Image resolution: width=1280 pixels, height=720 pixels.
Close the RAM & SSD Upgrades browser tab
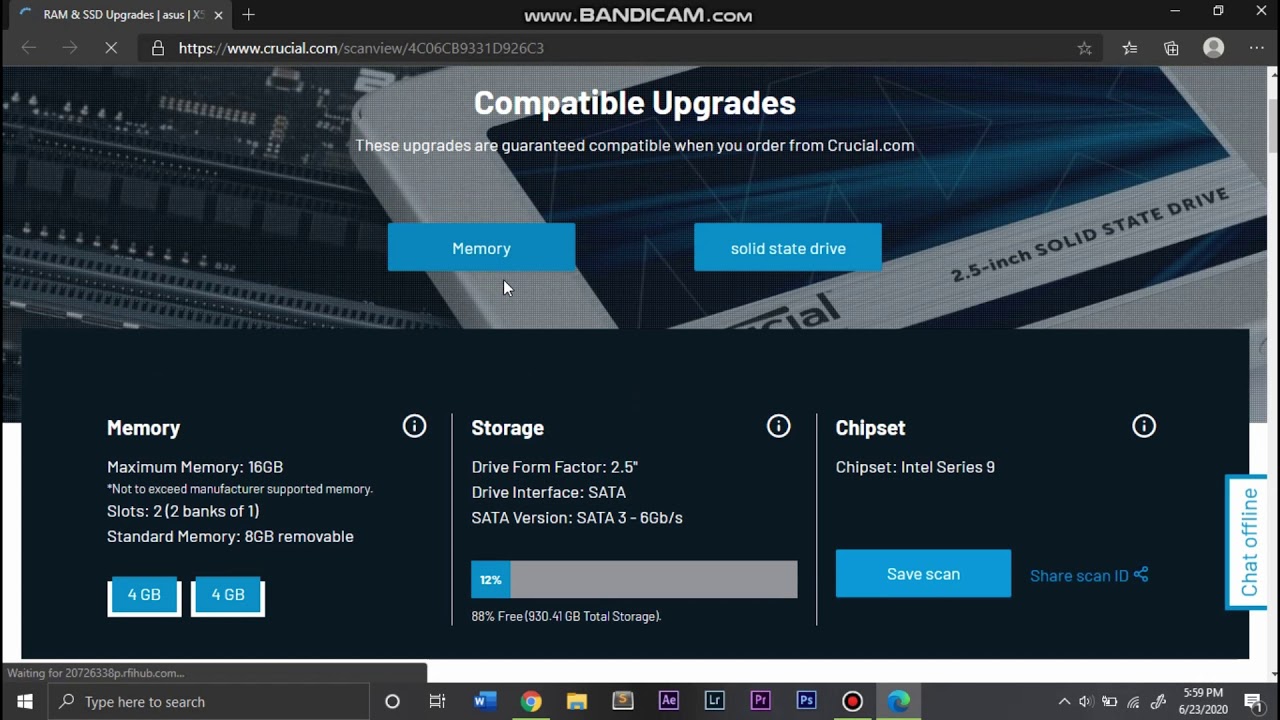pyautogui.click(x=218, y=15)
